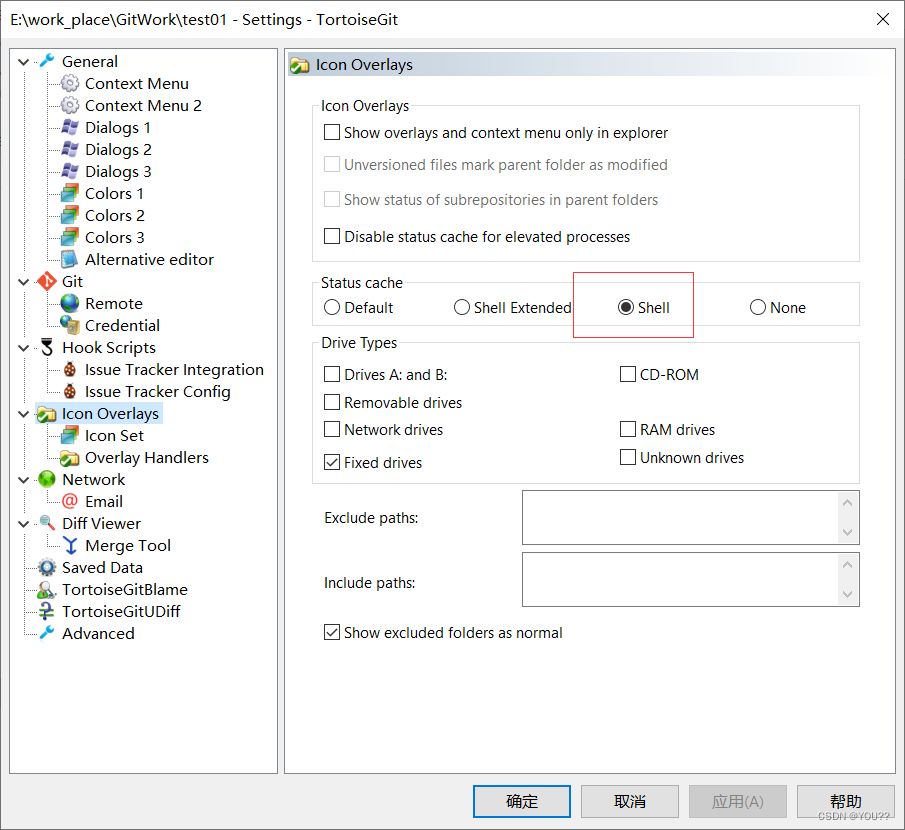Image resolution: width=905 pixels, height=830 pixels.
Task: Click the Advanced wrench icon
Action: [47, 633]
